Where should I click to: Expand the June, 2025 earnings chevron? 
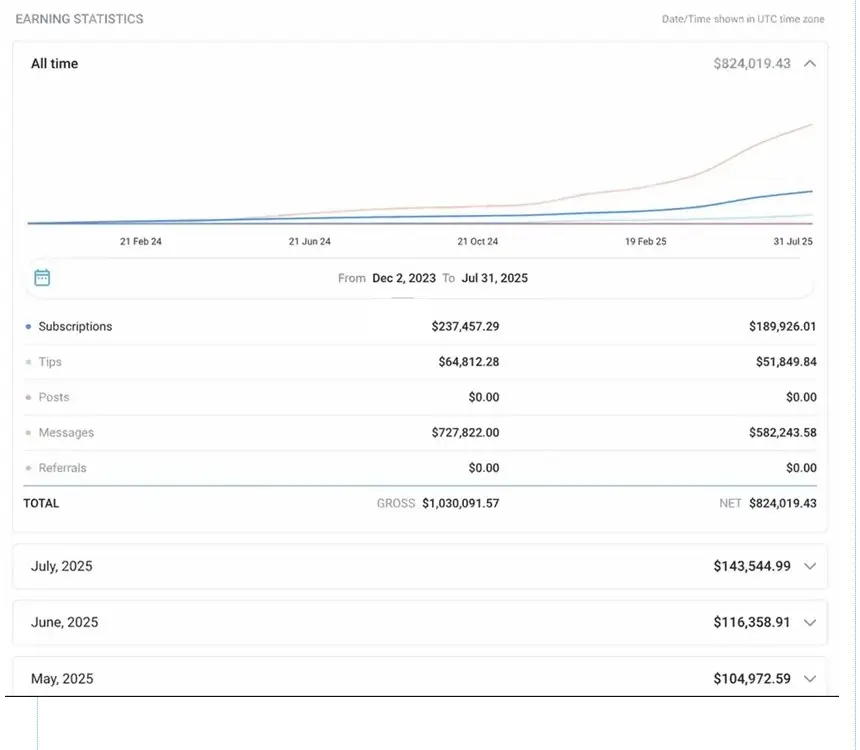coord(810,622)
